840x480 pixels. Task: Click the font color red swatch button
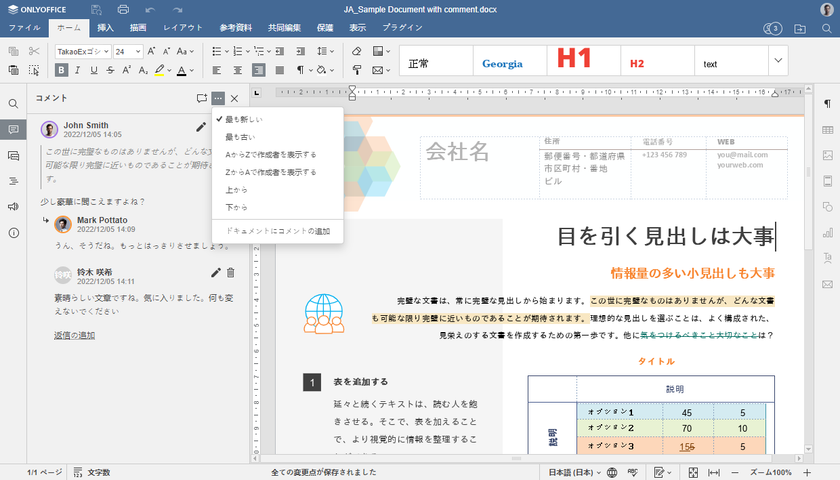click(x=183, y=70)
